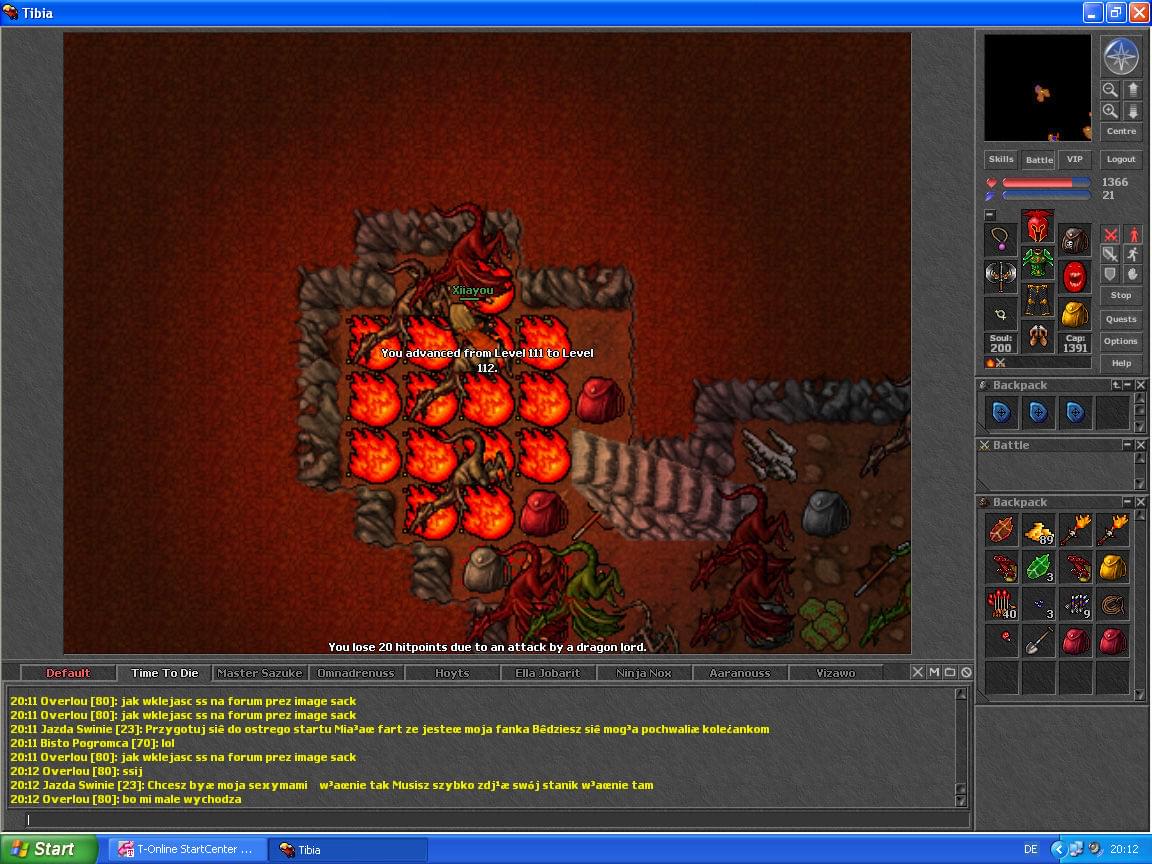Select the red demon shield

coord(1075,276)
